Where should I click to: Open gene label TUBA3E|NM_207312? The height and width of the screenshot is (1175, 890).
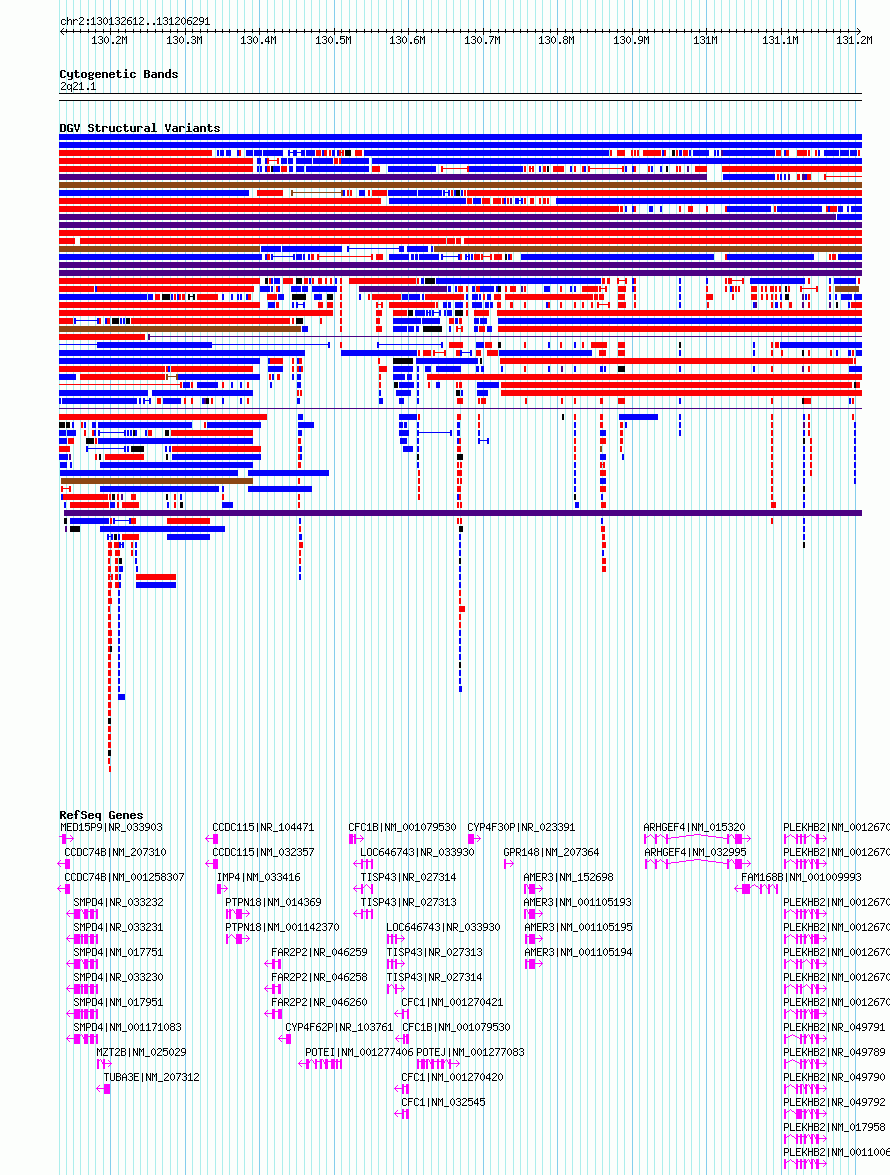click(151, 1077)
